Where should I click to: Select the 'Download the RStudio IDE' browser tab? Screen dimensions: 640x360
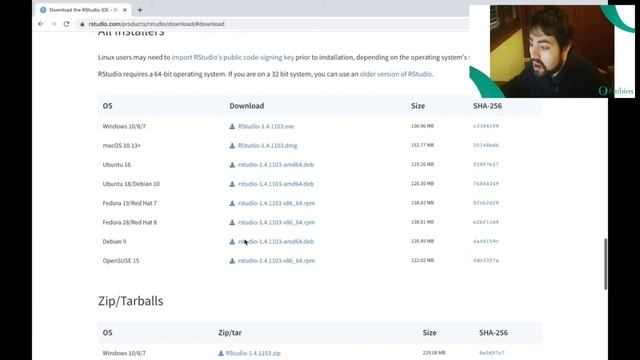pyautogui.click(x=84, y=10)
